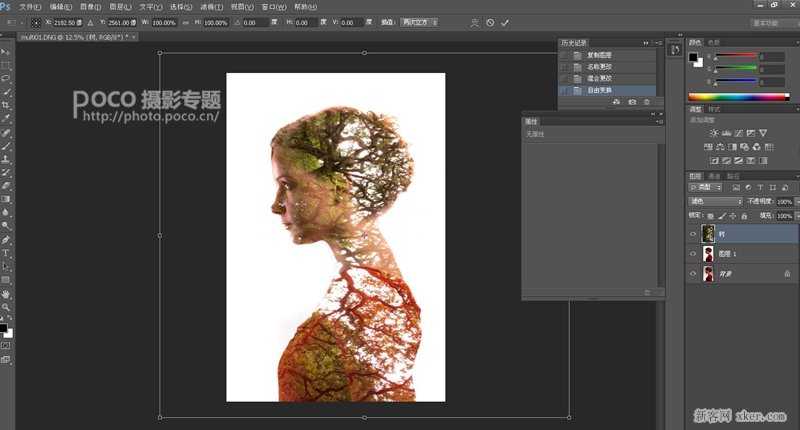Commit the transform with the checkmark icon

(505, 22)
